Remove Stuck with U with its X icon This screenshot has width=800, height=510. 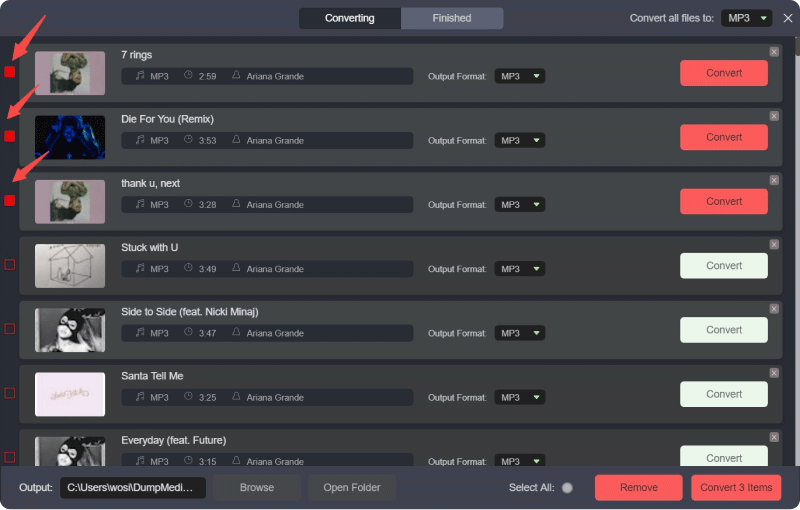pyautogui.click(x=774, y=245)
